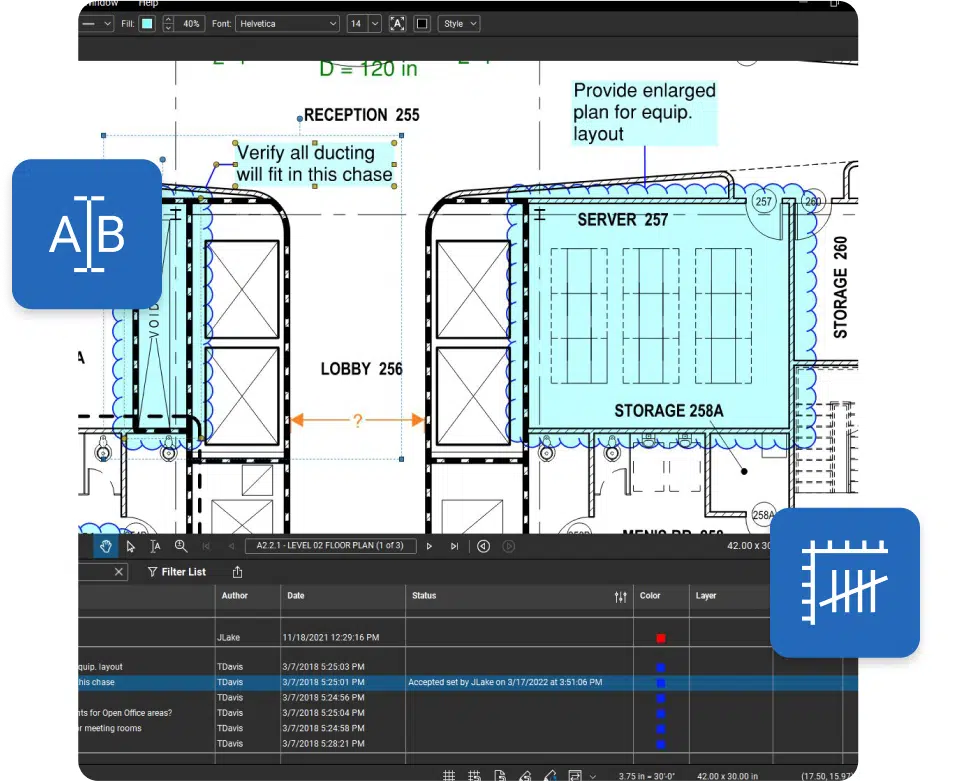Toggle snap to grid in status bar
Screen dimensions: 958x781
[474, 775]
